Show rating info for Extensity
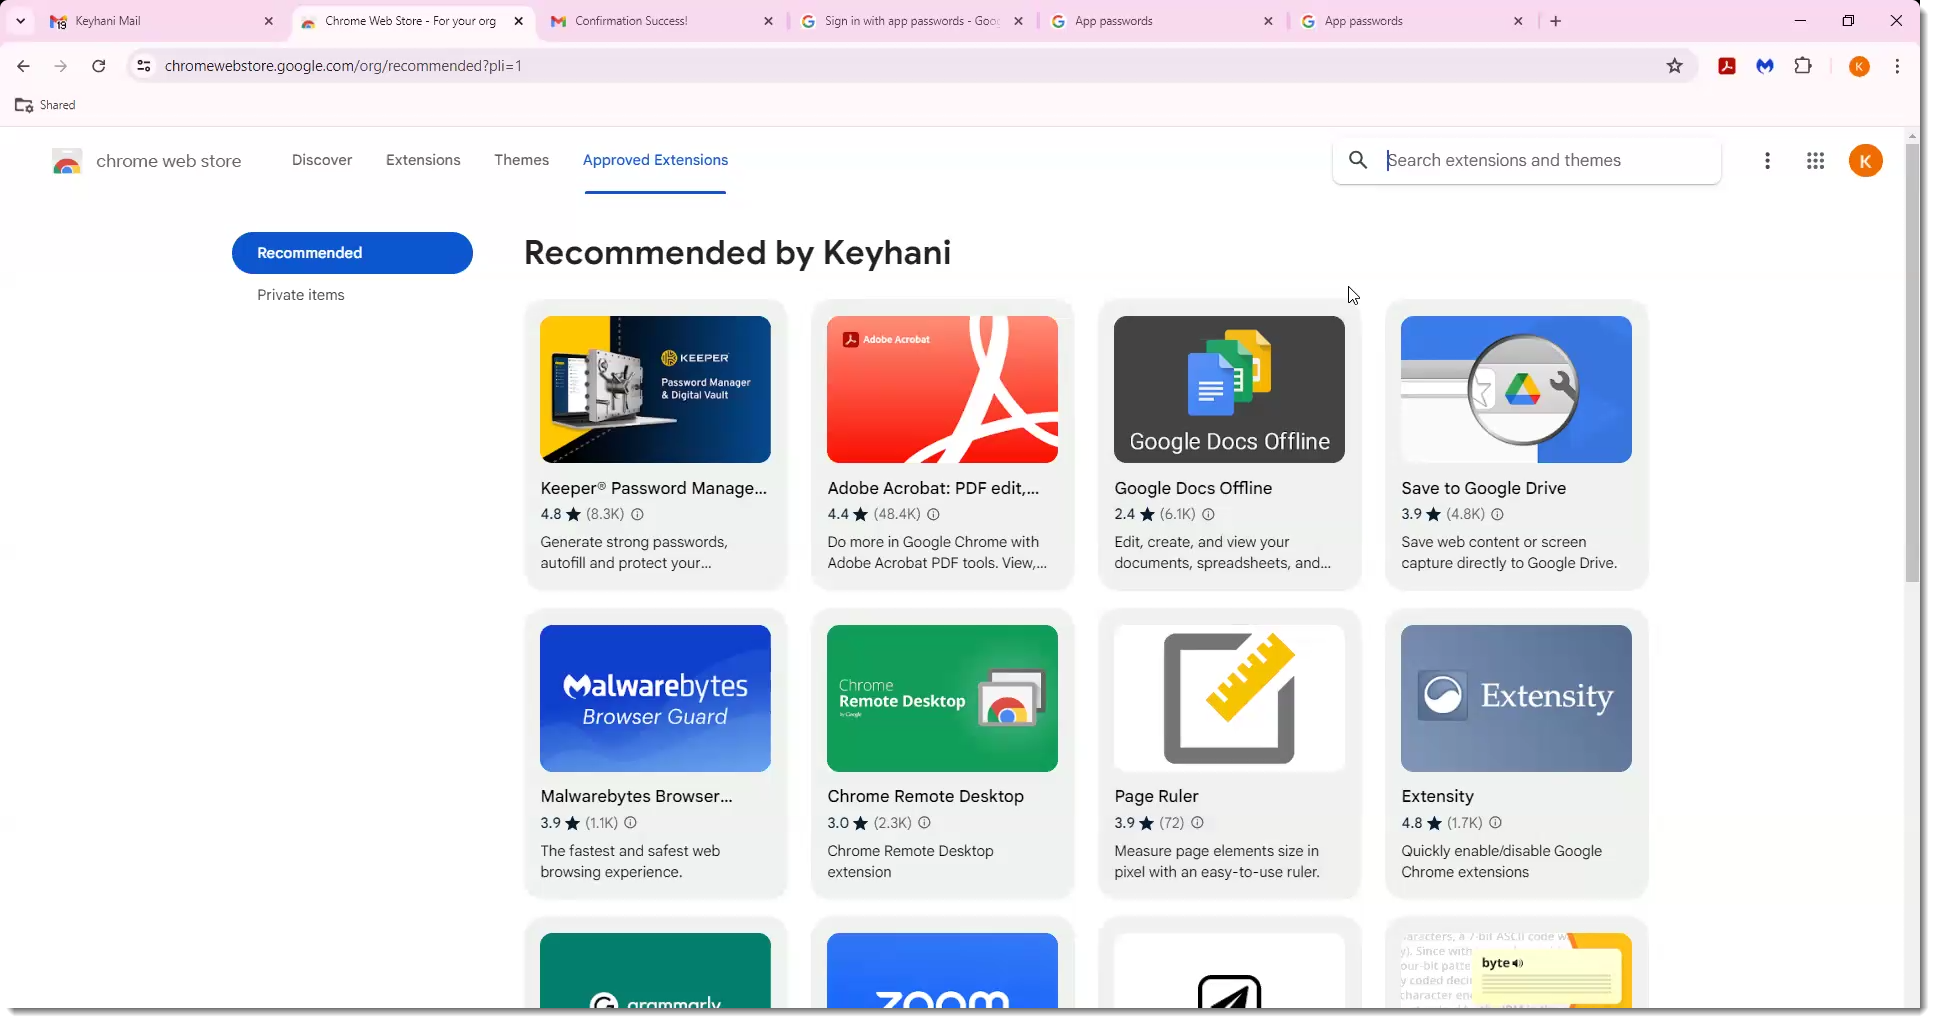Viewport: 1935px width, 1023px height. coord(1495,823)
